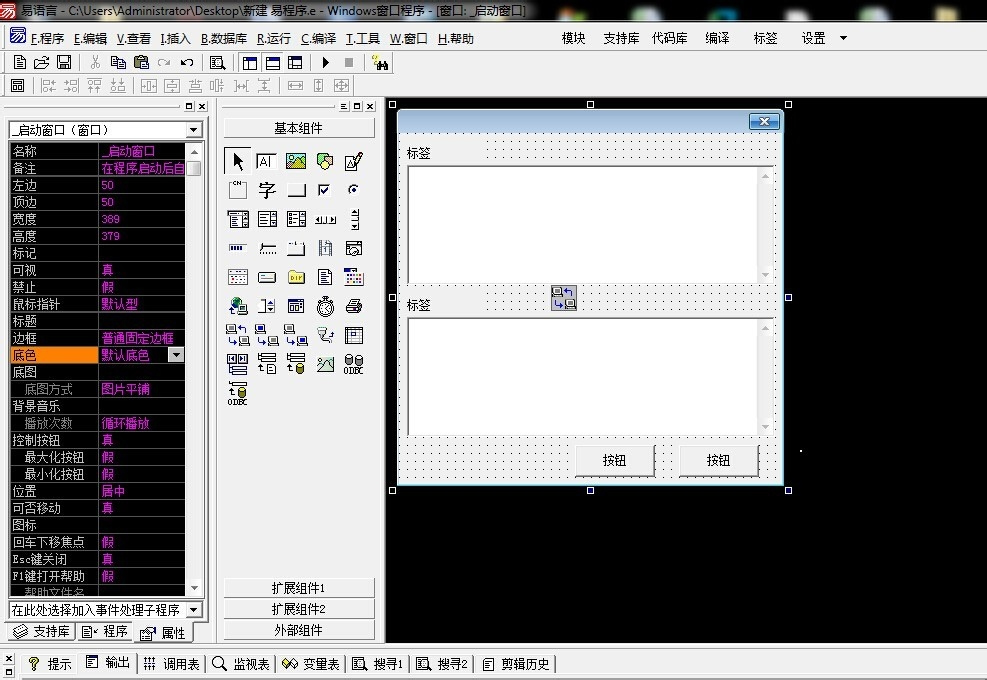Screen dimensions: 987x680
Task: Open the _启动窗口 object dropdown
Action: [x=194, y=130]
